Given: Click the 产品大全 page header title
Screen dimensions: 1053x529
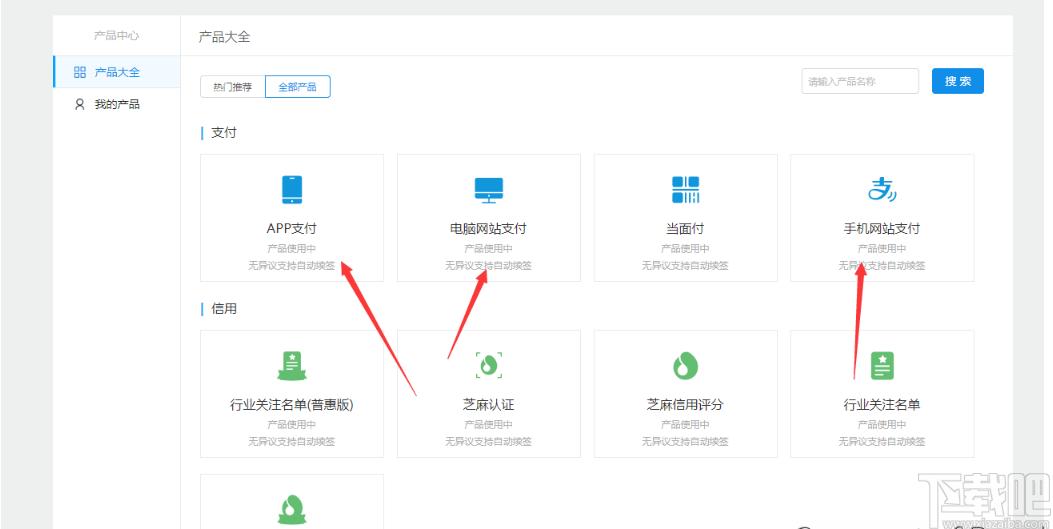Looking at the screenshot, I should click(224, 37).
